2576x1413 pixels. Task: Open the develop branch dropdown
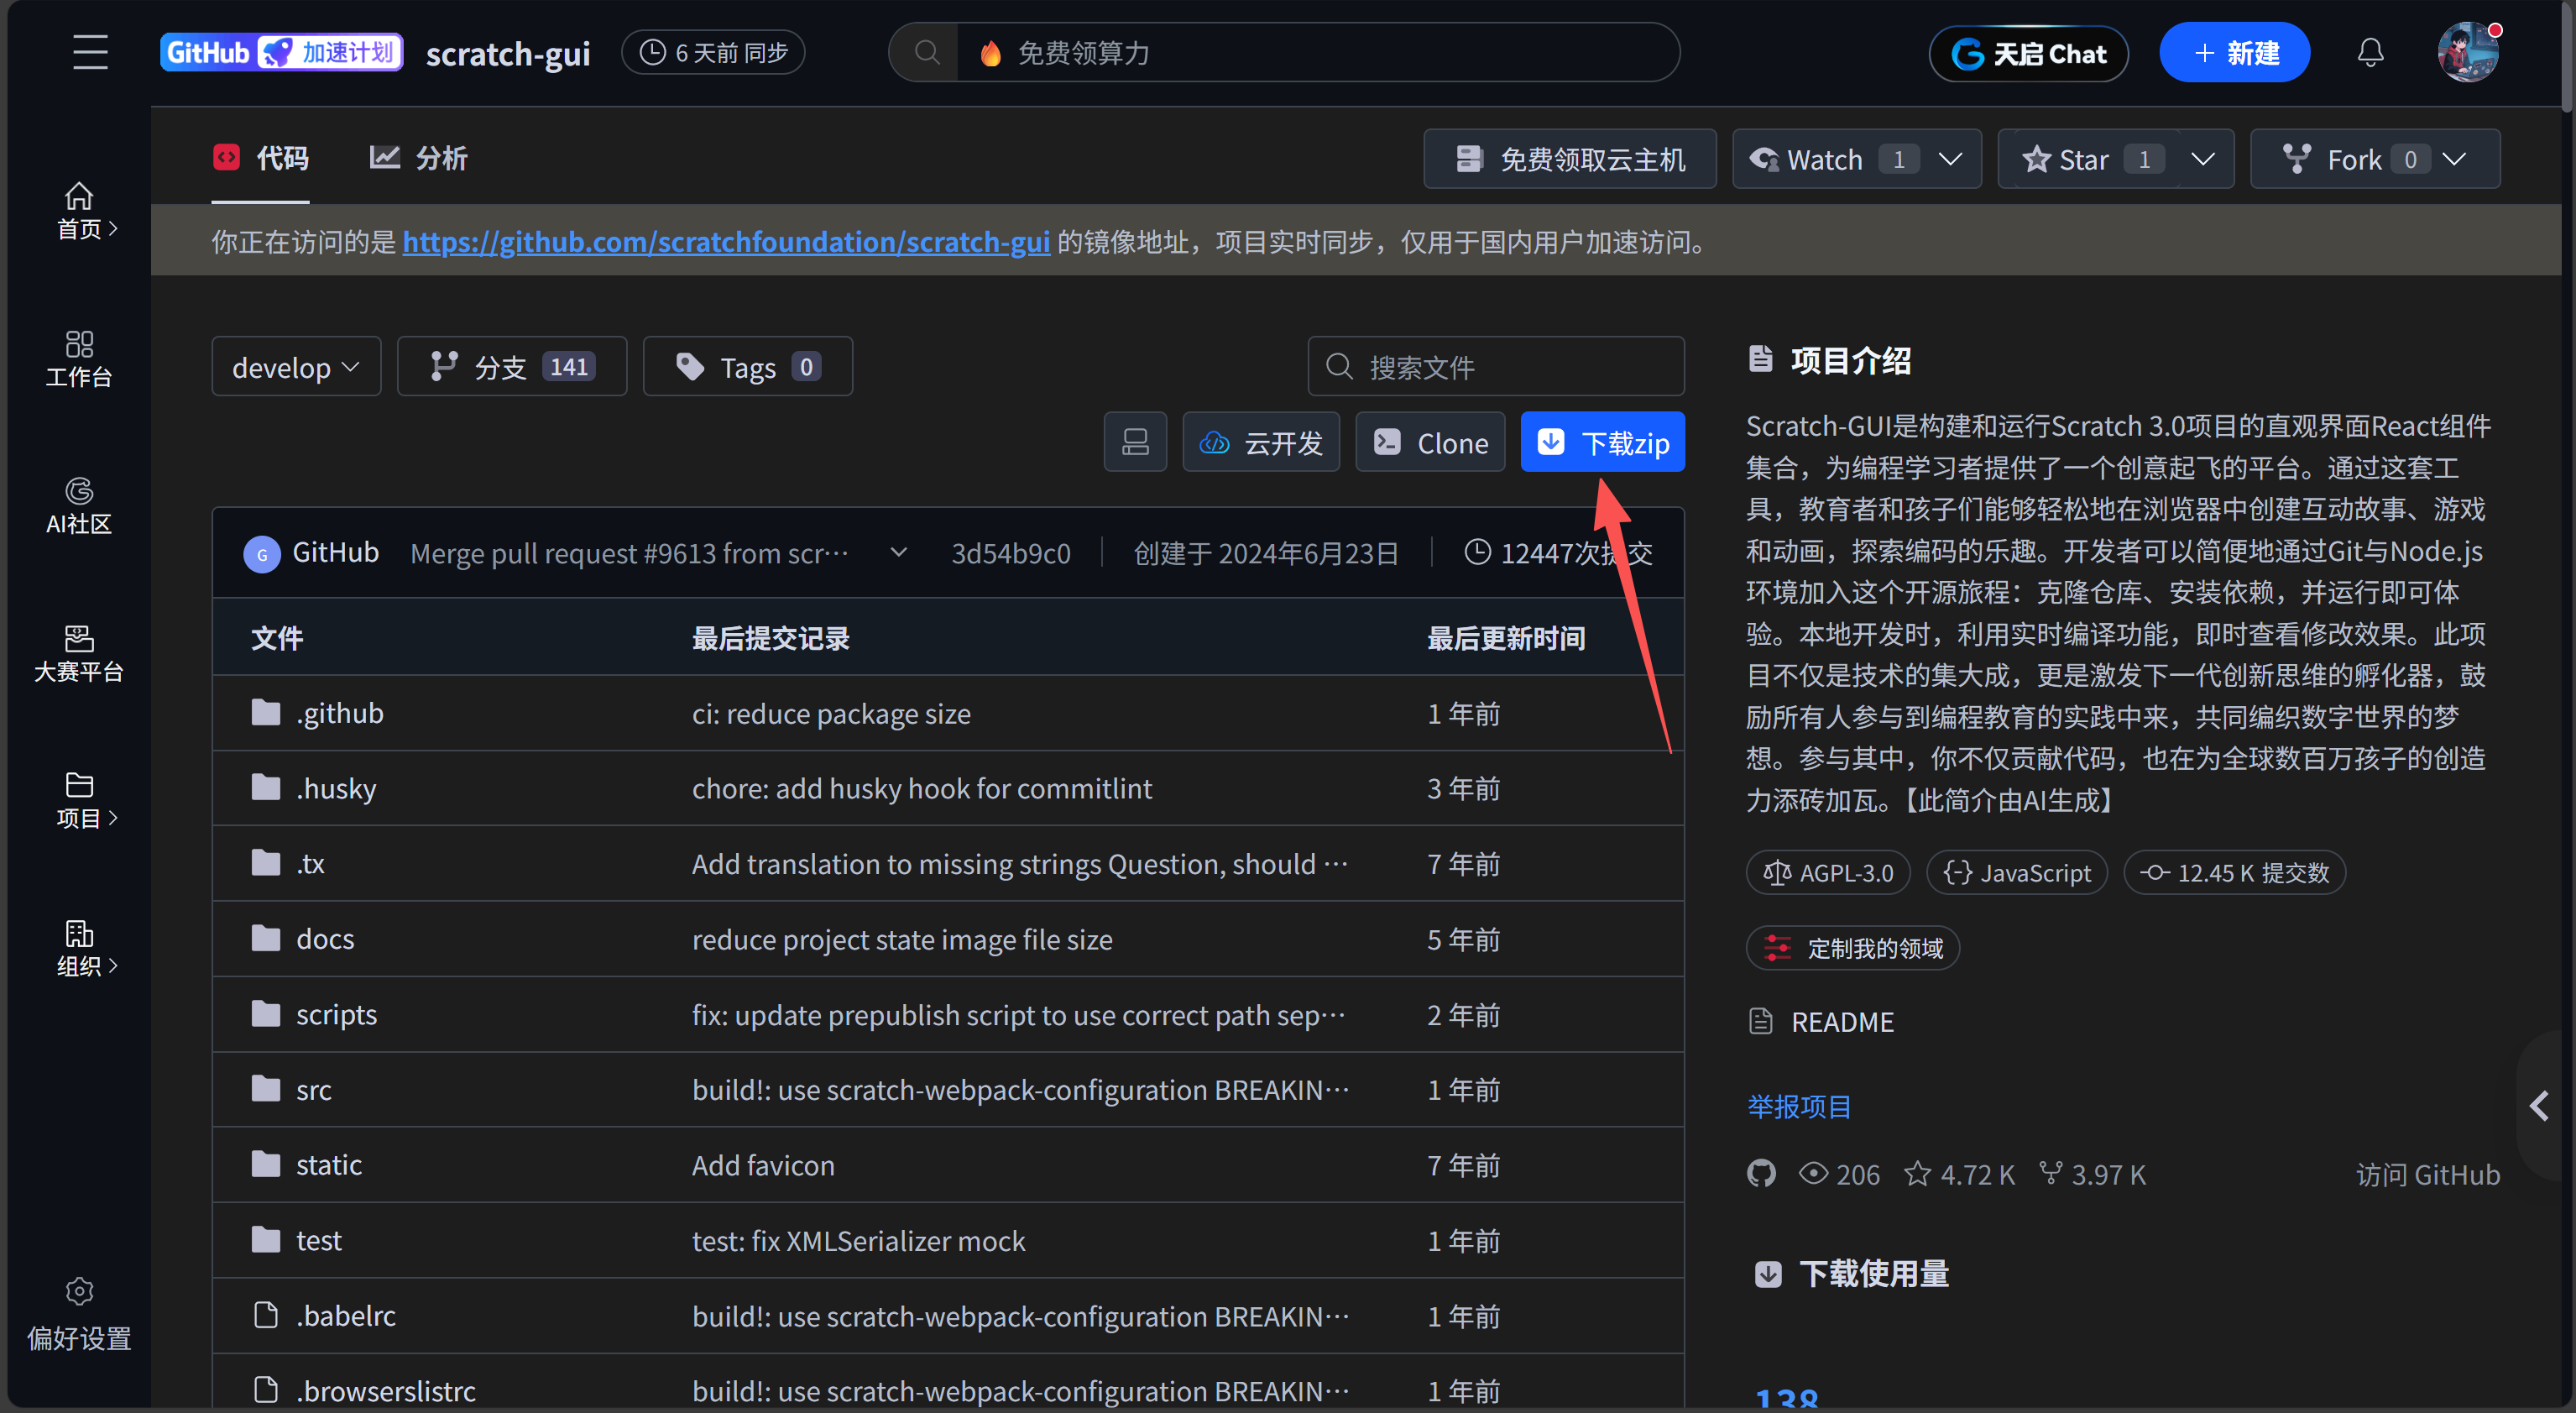[x=296, y=367]
